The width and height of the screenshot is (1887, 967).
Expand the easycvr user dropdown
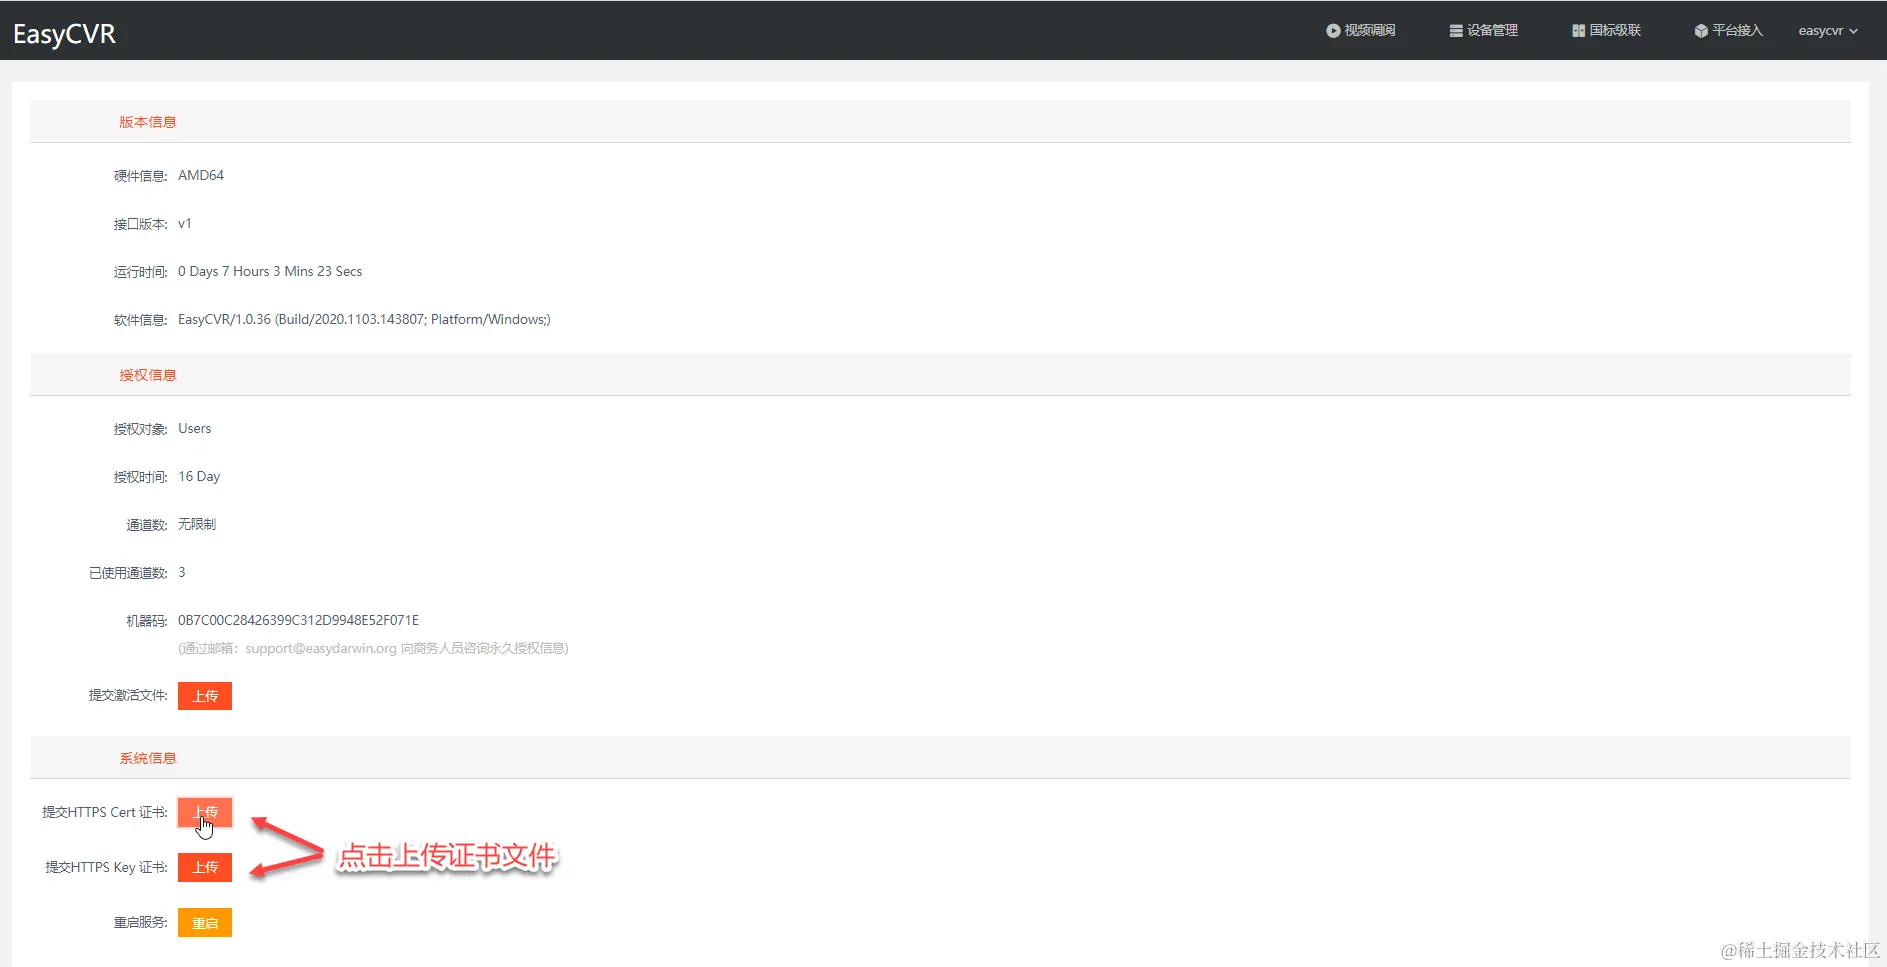pyautogui.click(x=1828, y=31)
